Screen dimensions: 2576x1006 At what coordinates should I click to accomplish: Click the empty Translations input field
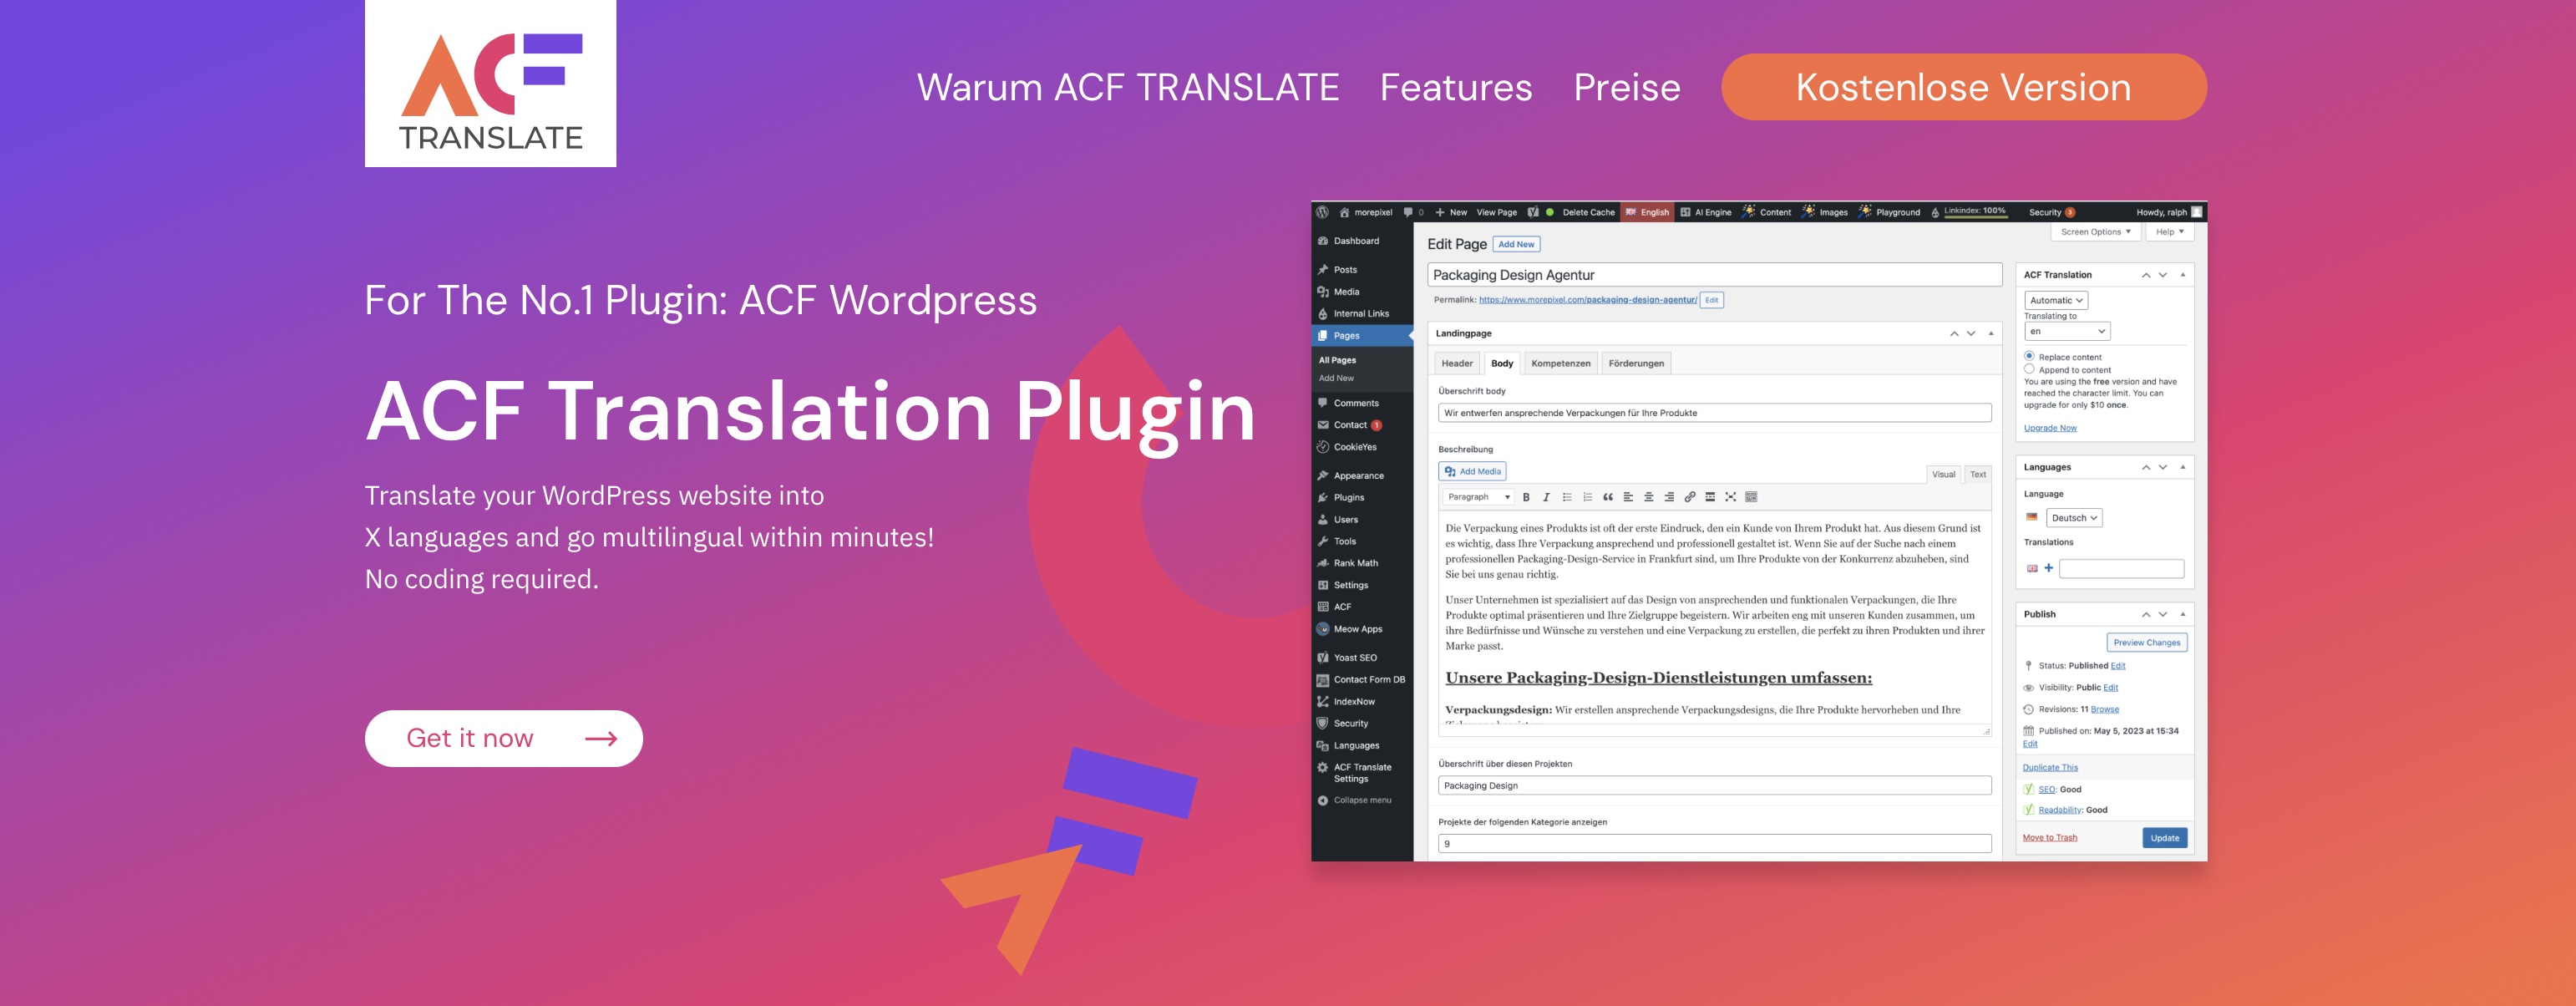2121,568
